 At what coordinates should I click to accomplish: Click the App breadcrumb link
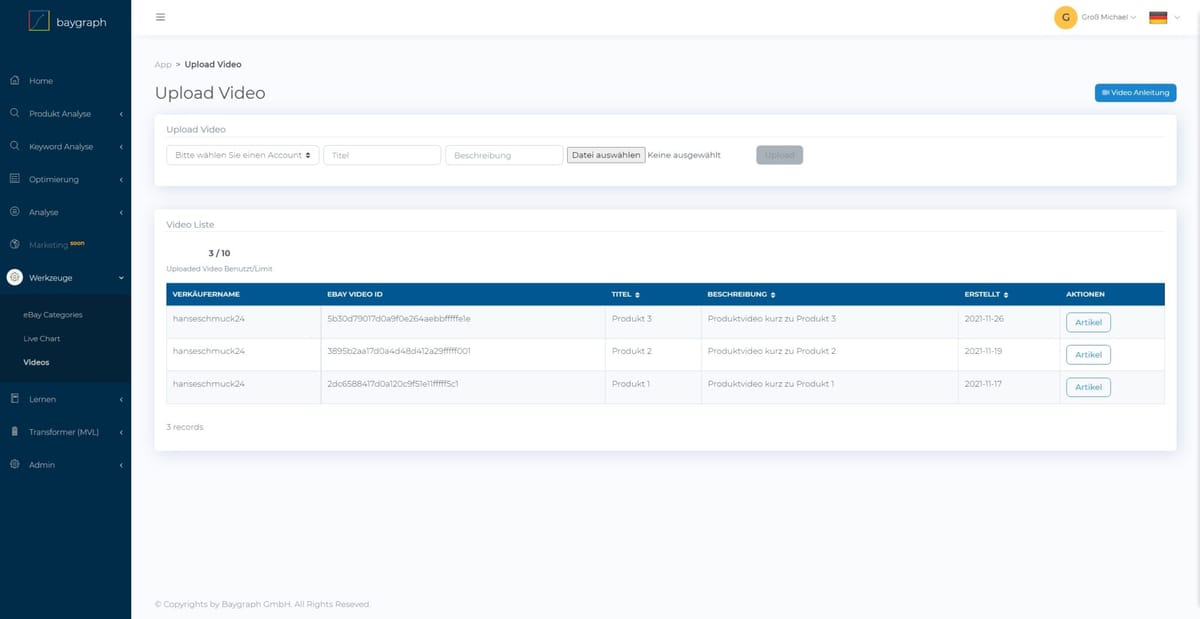click(x=163, y=64)
